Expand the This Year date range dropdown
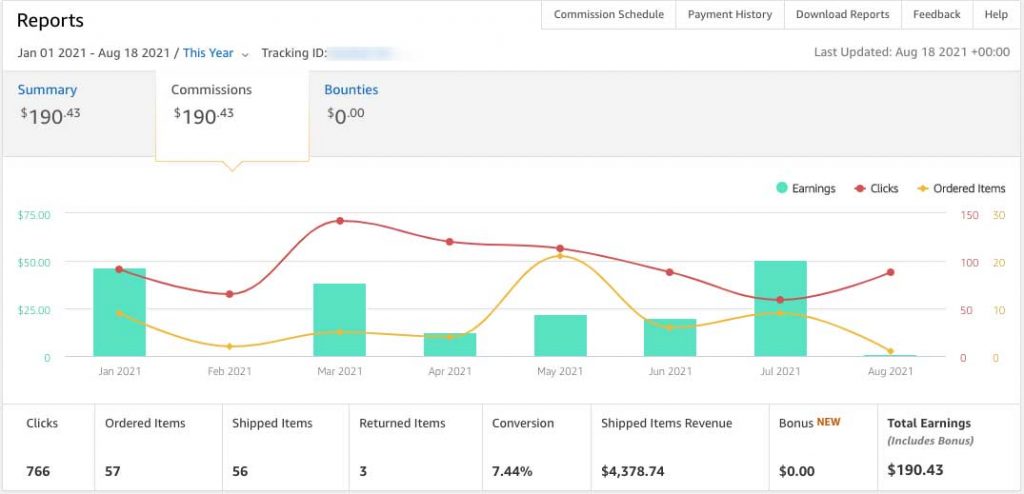This screenshot has width=1024, height=494. [208, 53]
